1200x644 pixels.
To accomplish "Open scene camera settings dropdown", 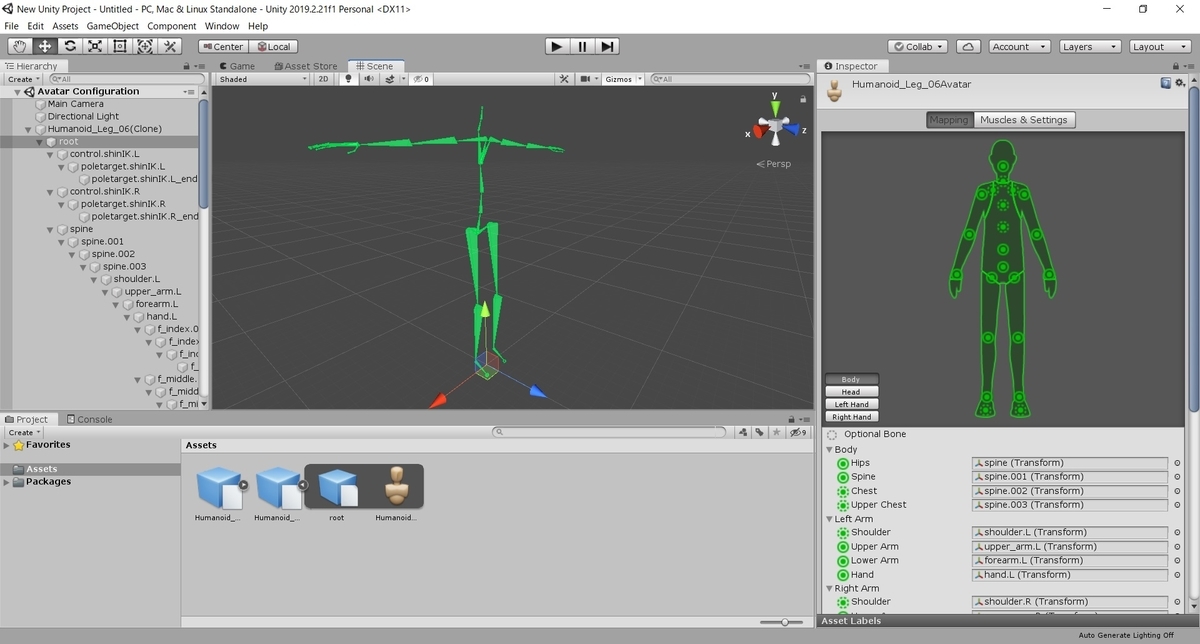I will 588,79.
